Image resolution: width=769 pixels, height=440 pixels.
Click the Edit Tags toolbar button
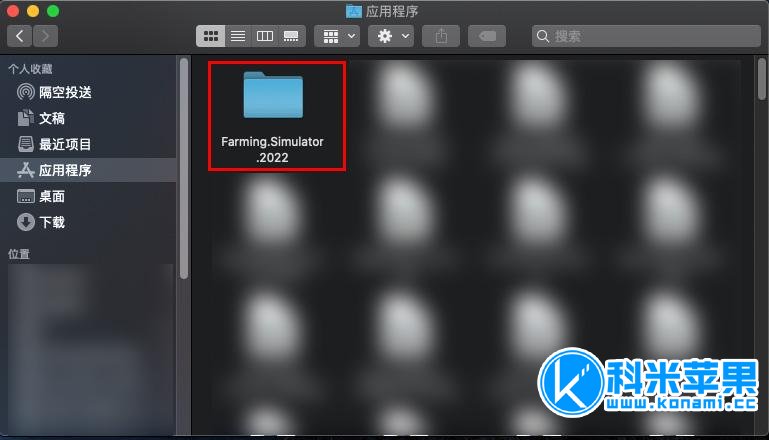pyautogui.click(x=487, y=36)
